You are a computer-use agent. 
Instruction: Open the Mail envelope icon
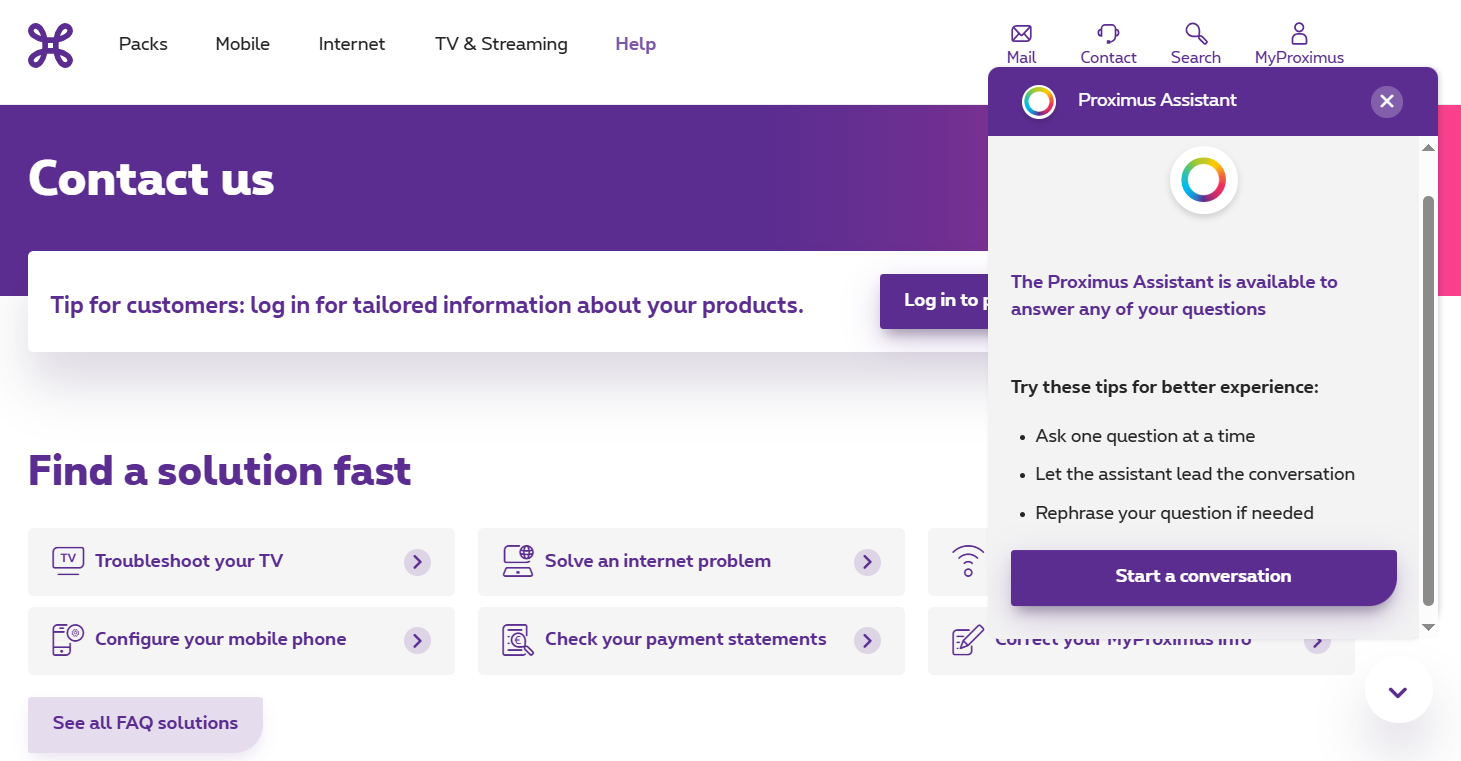pyautogui.click(x=1021, y=34)
